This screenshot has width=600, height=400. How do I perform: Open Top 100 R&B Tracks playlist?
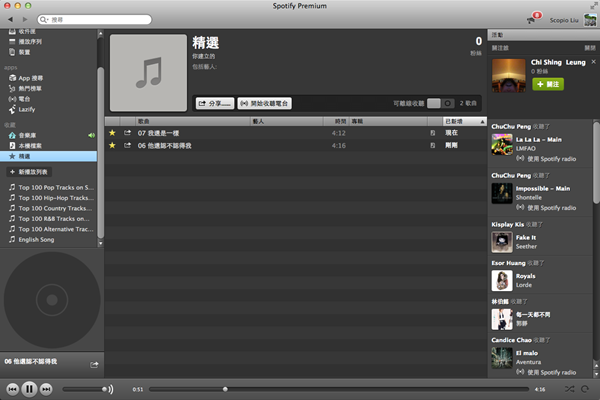[54, 219]
